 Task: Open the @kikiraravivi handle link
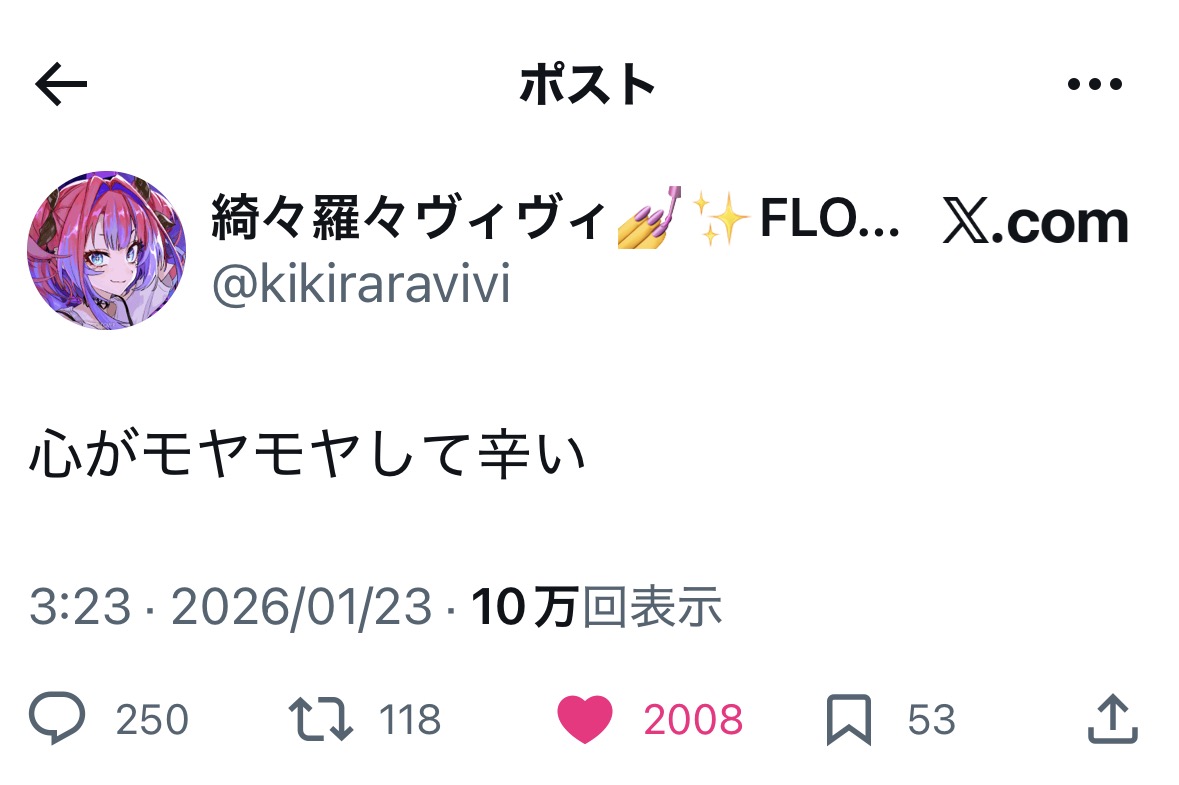point(361,286)
